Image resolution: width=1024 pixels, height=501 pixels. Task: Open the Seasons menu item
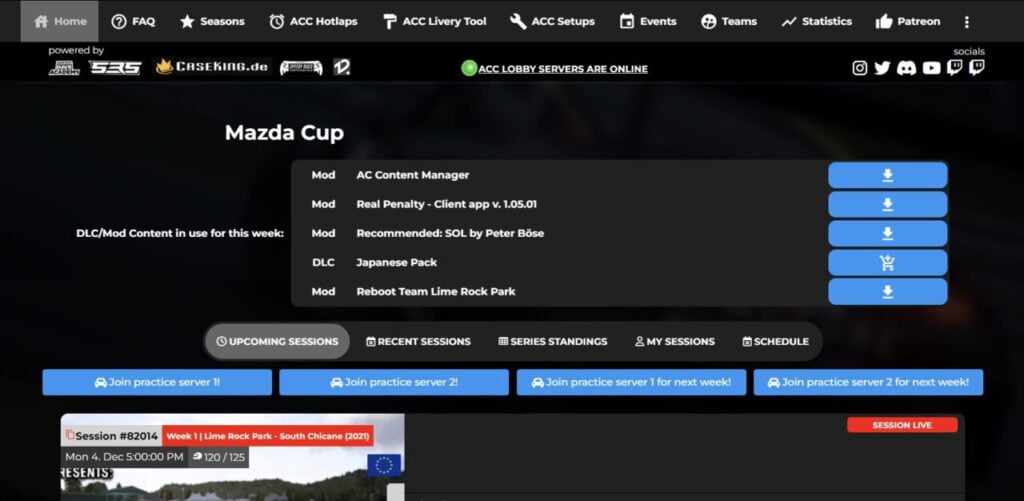pos(212,22)
